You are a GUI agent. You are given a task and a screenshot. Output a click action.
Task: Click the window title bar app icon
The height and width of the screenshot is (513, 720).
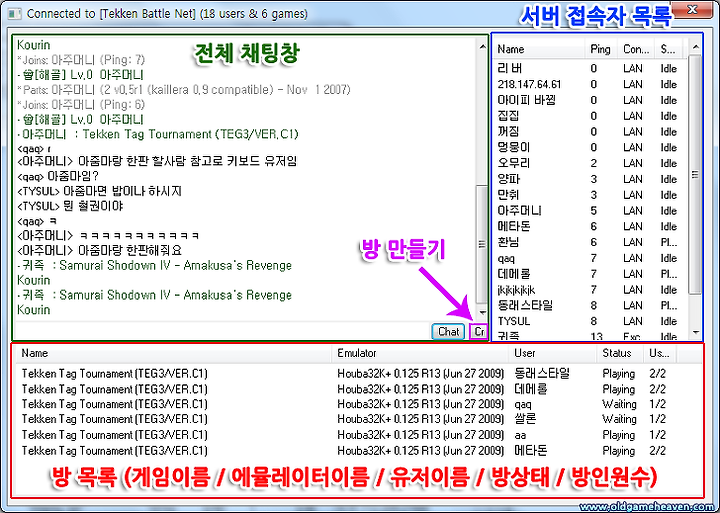[15, 14]
